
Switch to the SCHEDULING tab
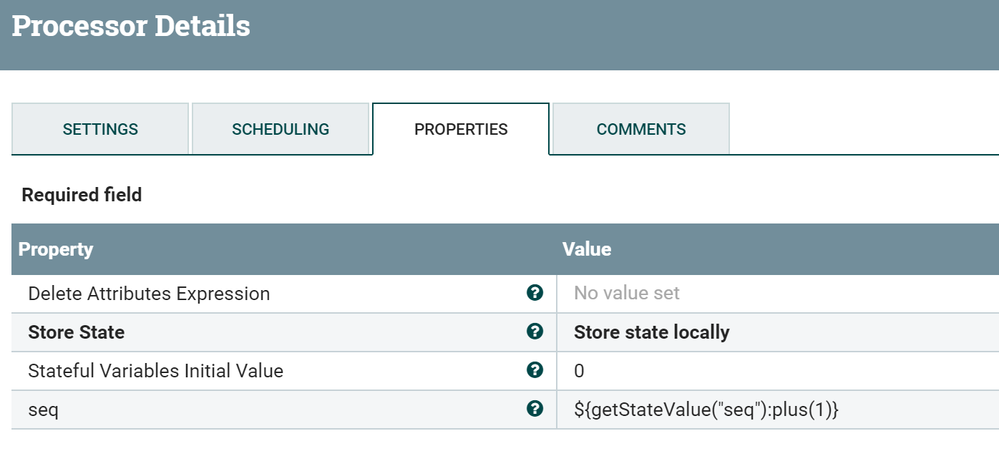280,129
